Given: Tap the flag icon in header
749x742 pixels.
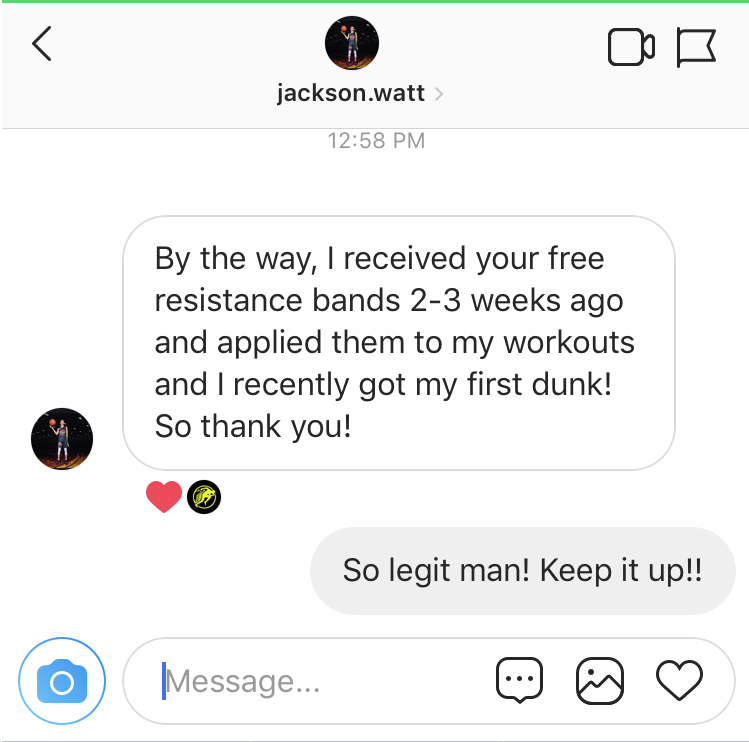Looking at the screenshot, I should click(696, 47).
